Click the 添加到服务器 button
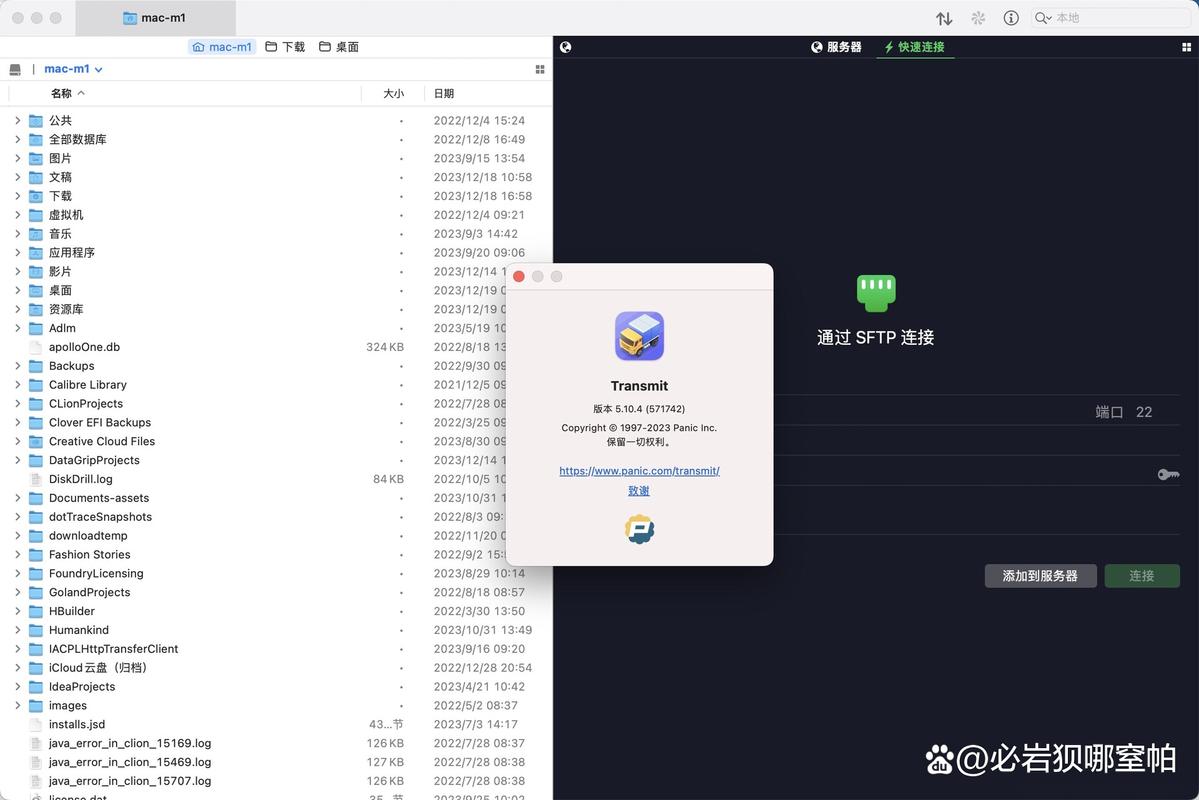This screenshot has height=800, width=1199. pos(1040,576)
